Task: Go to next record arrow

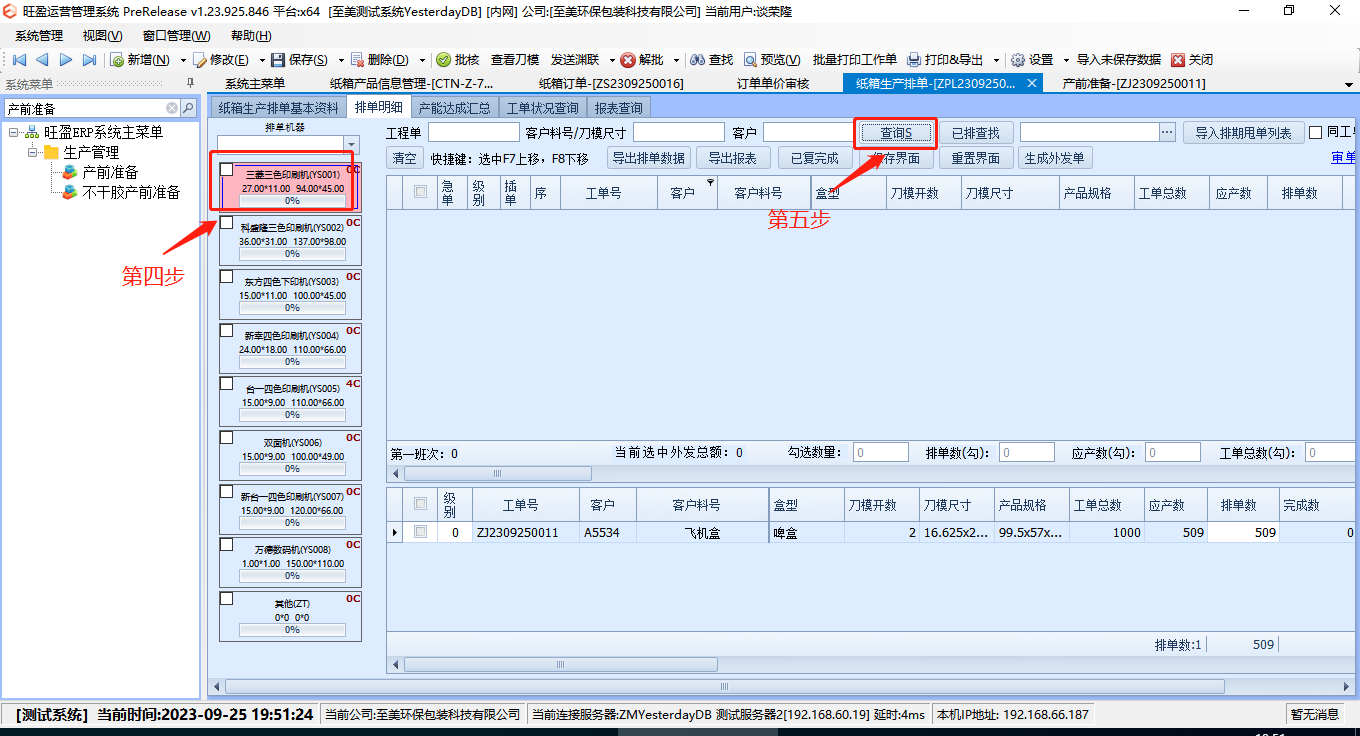Action: click(x=66, y=60)
